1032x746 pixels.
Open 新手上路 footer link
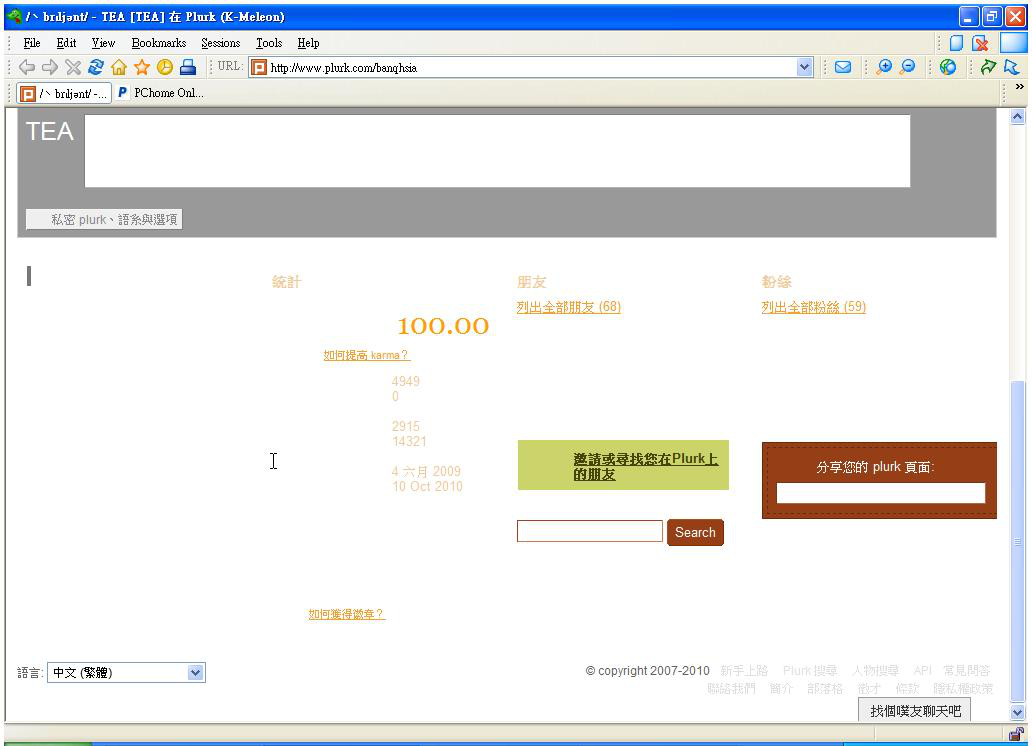click(744, 670)
